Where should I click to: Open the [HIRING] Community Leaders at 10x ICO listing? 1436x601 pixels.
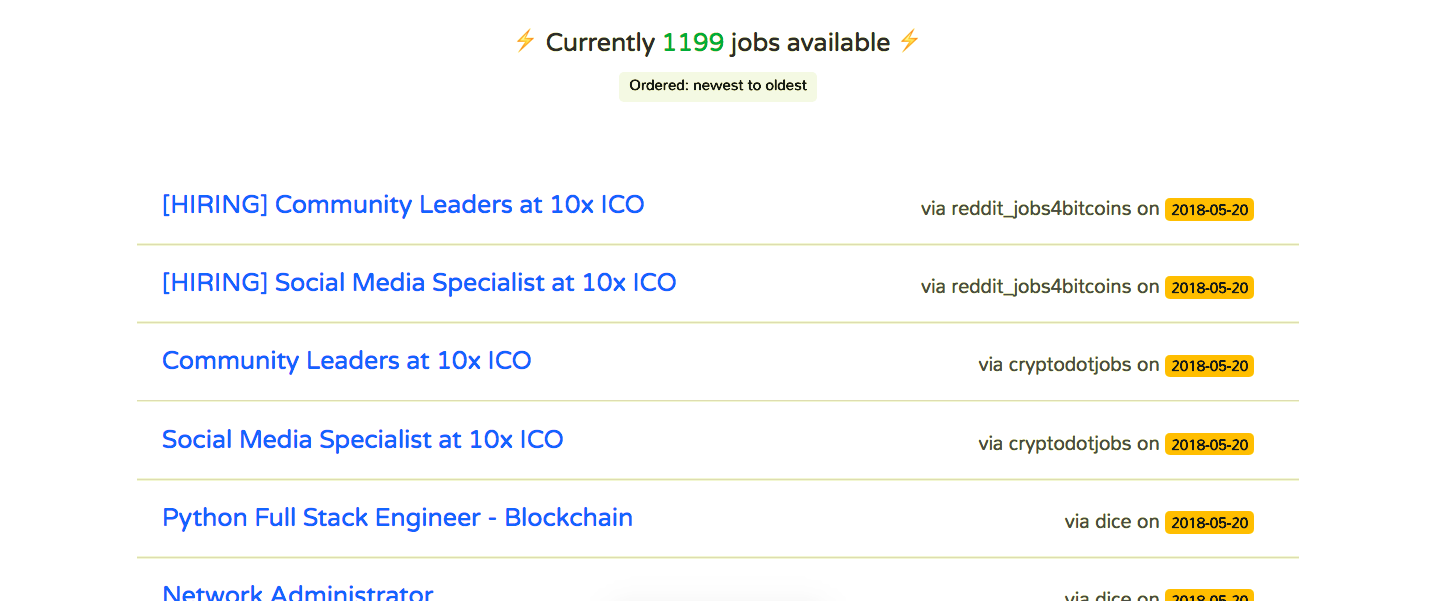pos(403,204)
